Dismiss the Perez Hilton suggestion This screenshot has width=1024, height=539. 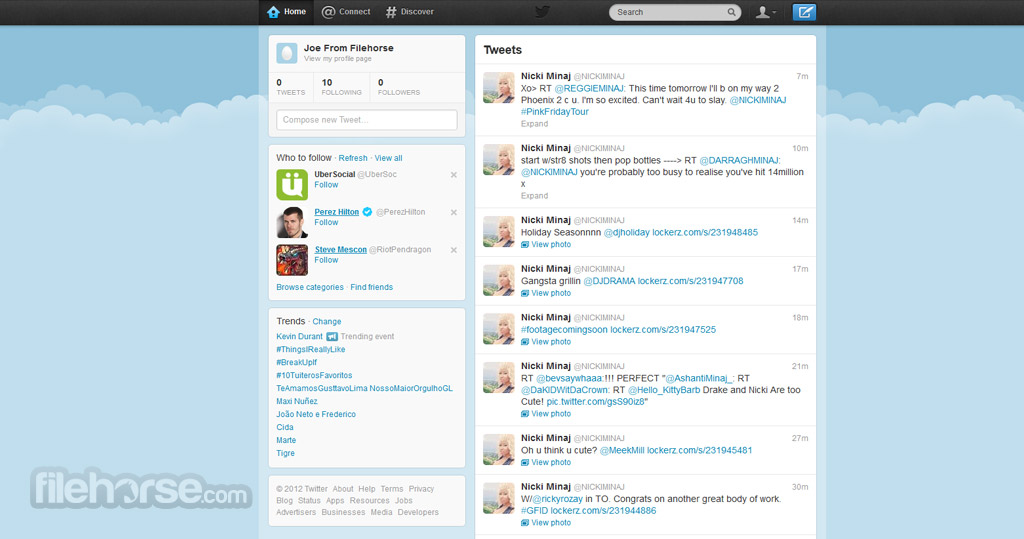(x=453, y=212)
